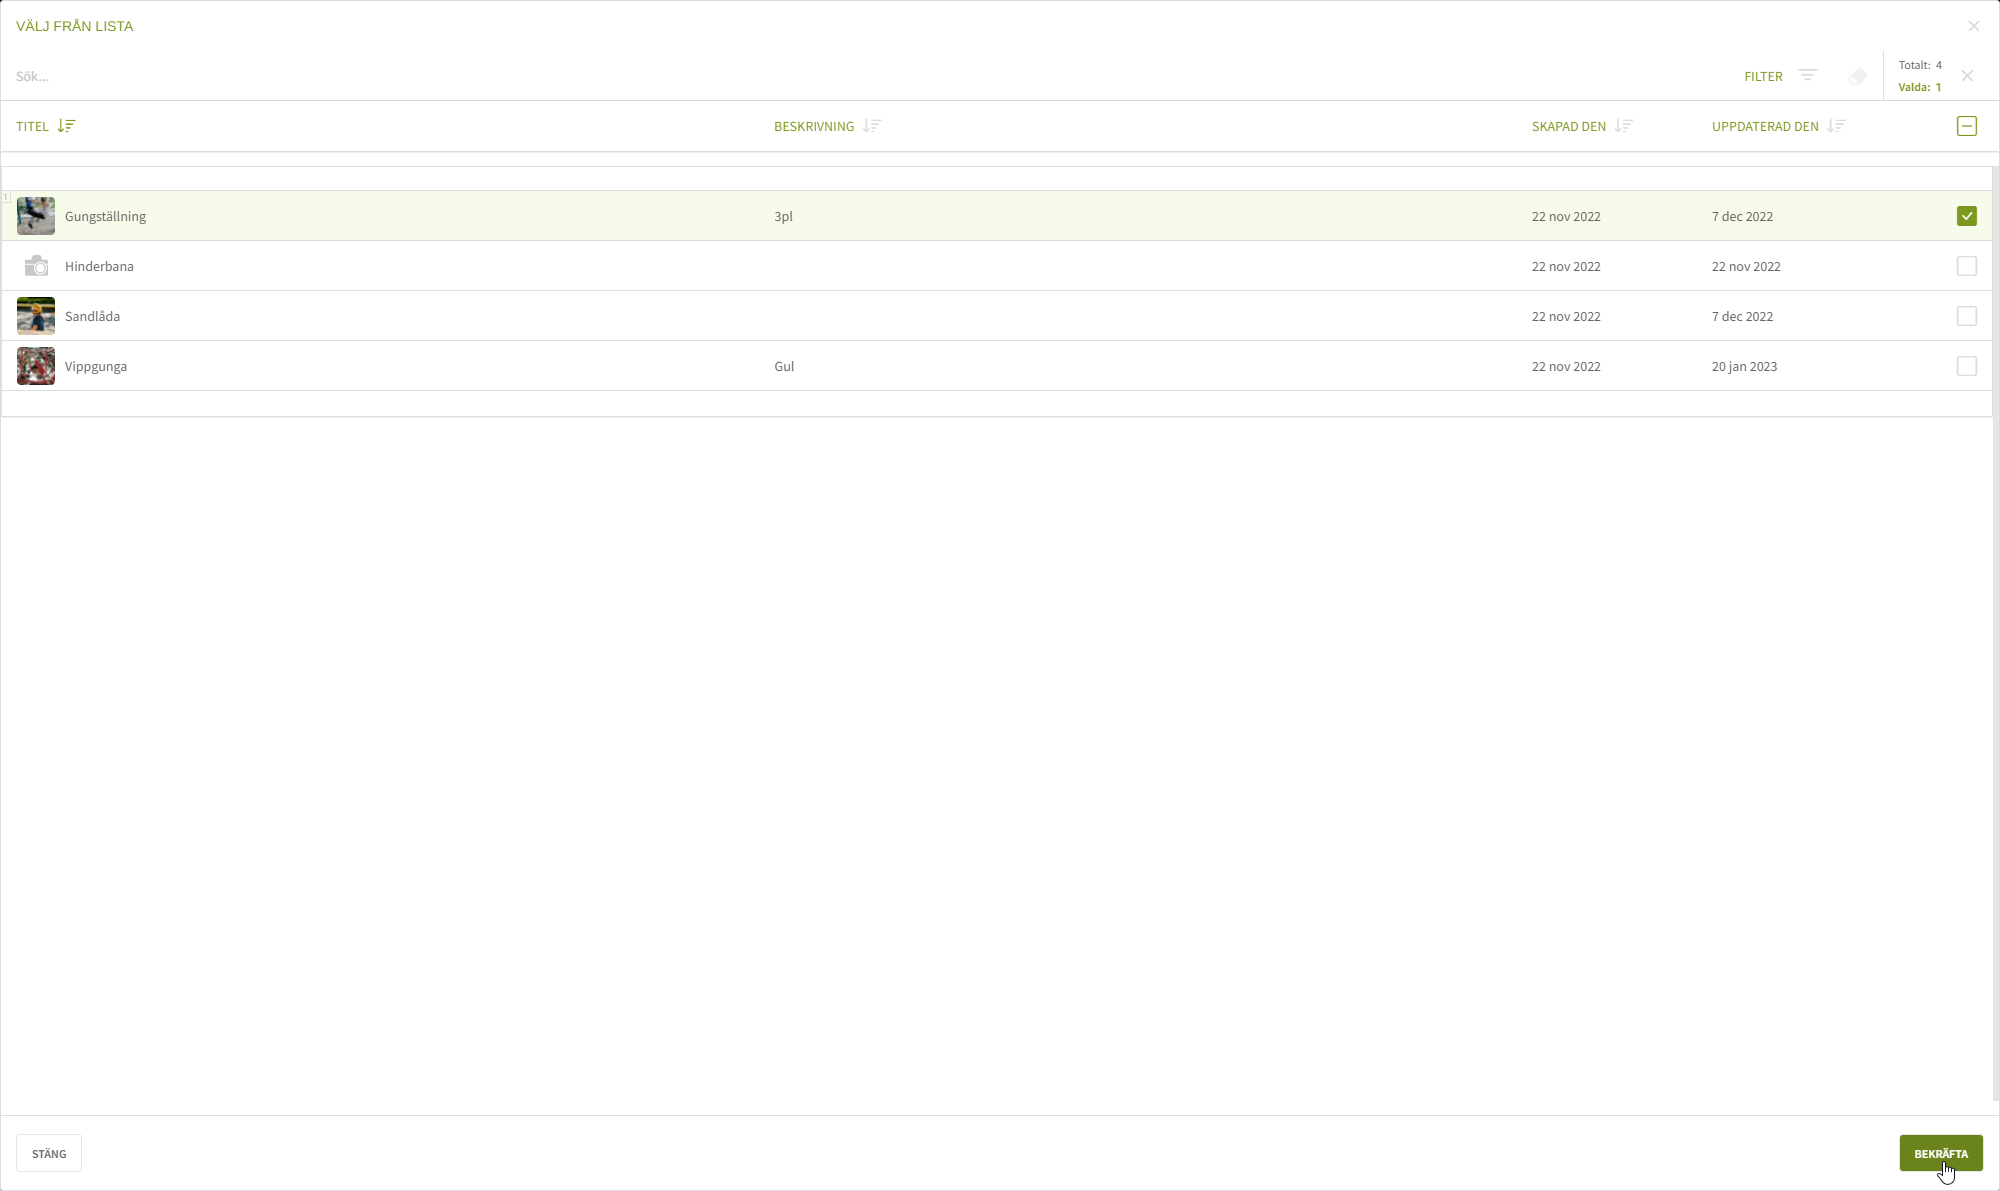2000x1191 pixels.
Task: Click the eraser clear-filter icon
Action: [1858, 76]
